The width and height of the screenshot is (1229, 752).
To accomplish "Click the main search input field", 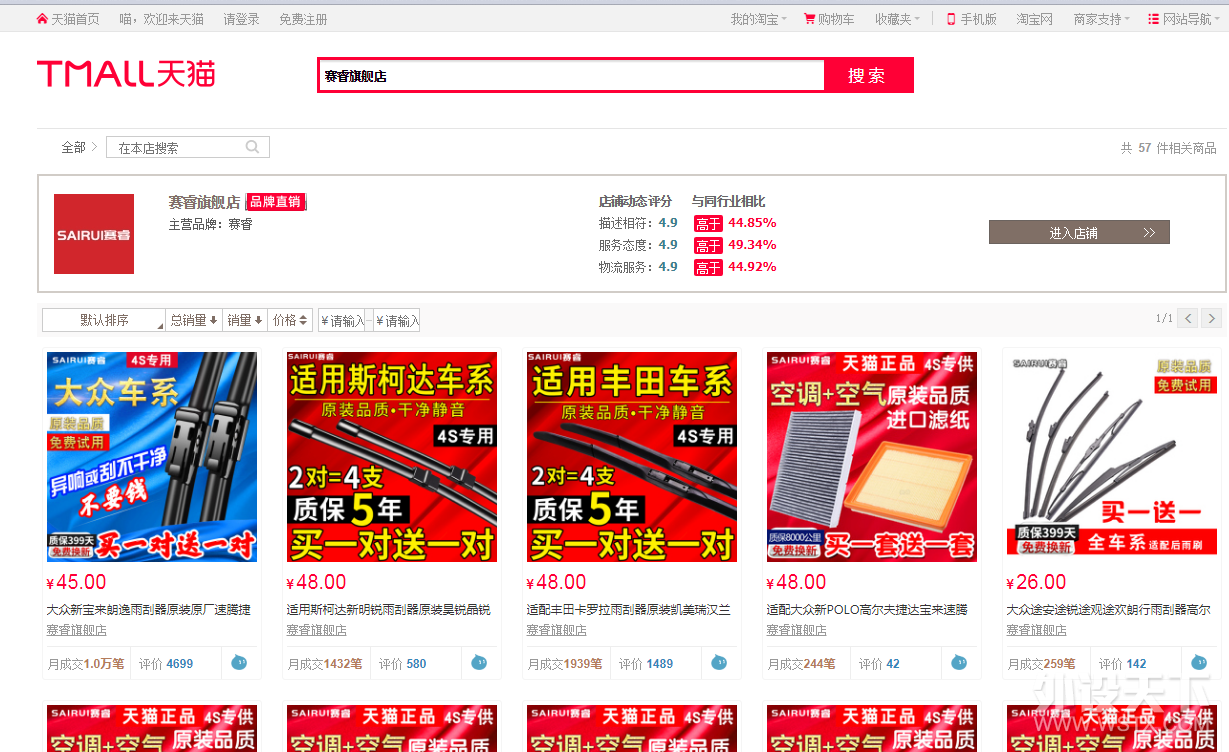I will (x=572, y=76).
